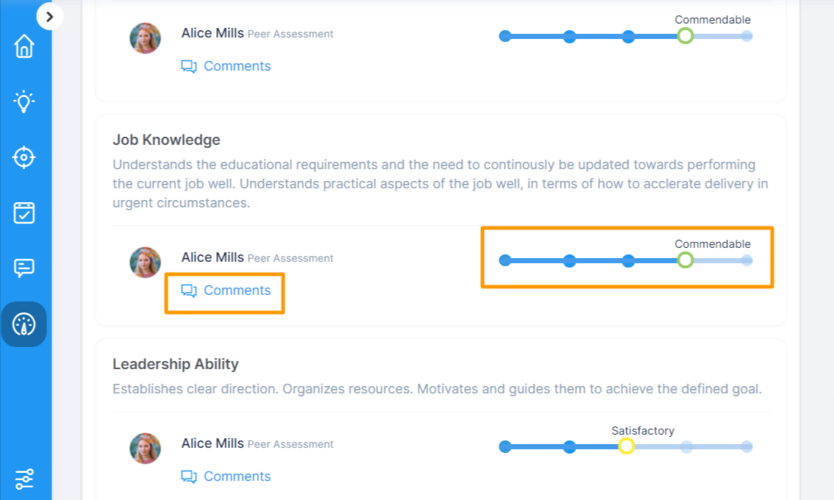
Task: Select the calendar check sidebar icon
Action: [x=24, y=213]
